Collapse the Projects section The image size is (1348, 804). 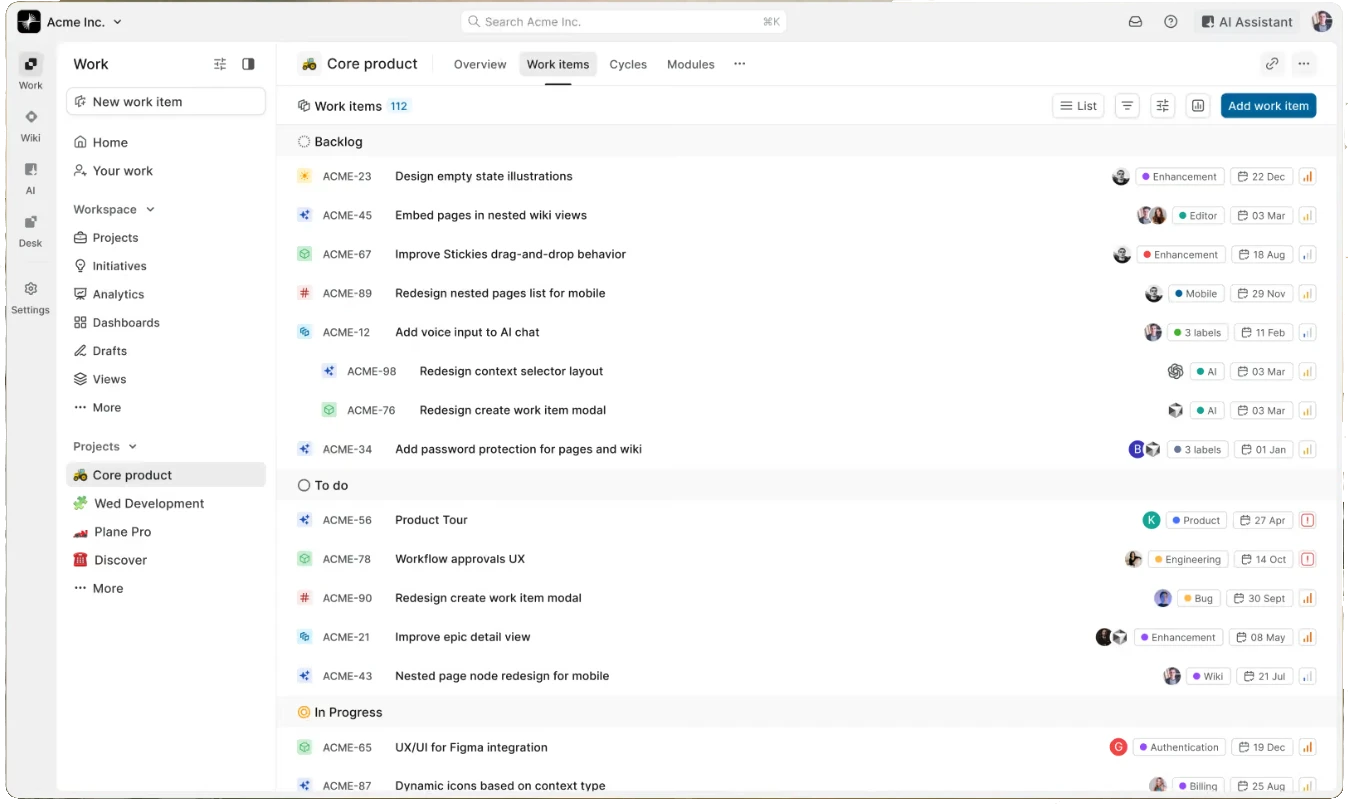(x=105, y=447)
